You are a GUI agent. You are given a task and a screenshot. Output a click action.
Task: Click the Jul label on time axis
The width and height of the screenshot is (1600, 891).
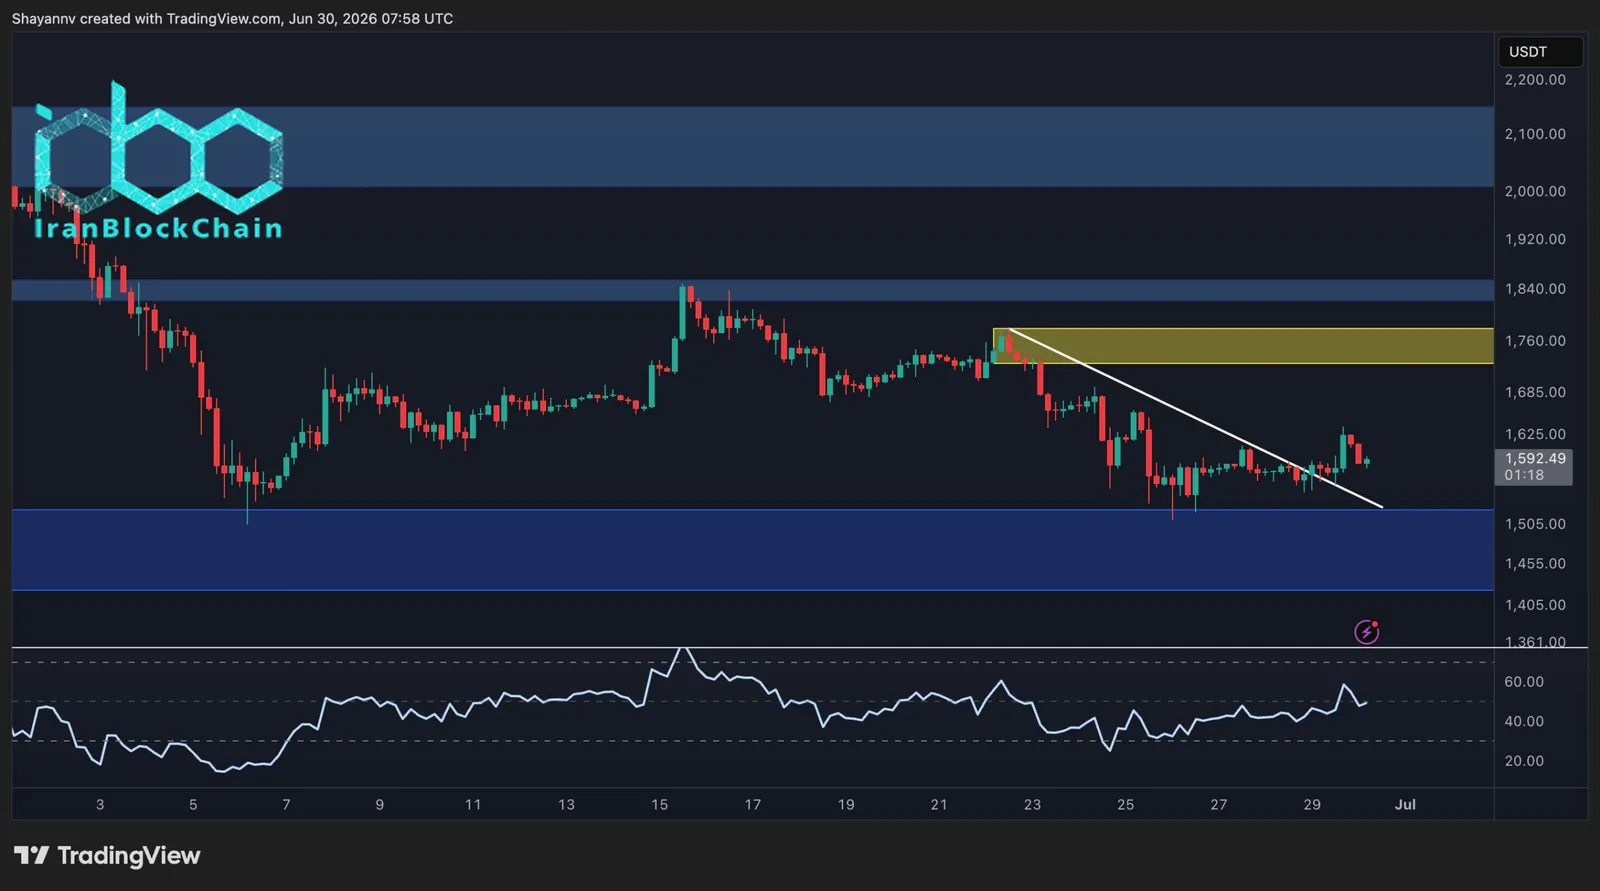(x=1405, y=804)
